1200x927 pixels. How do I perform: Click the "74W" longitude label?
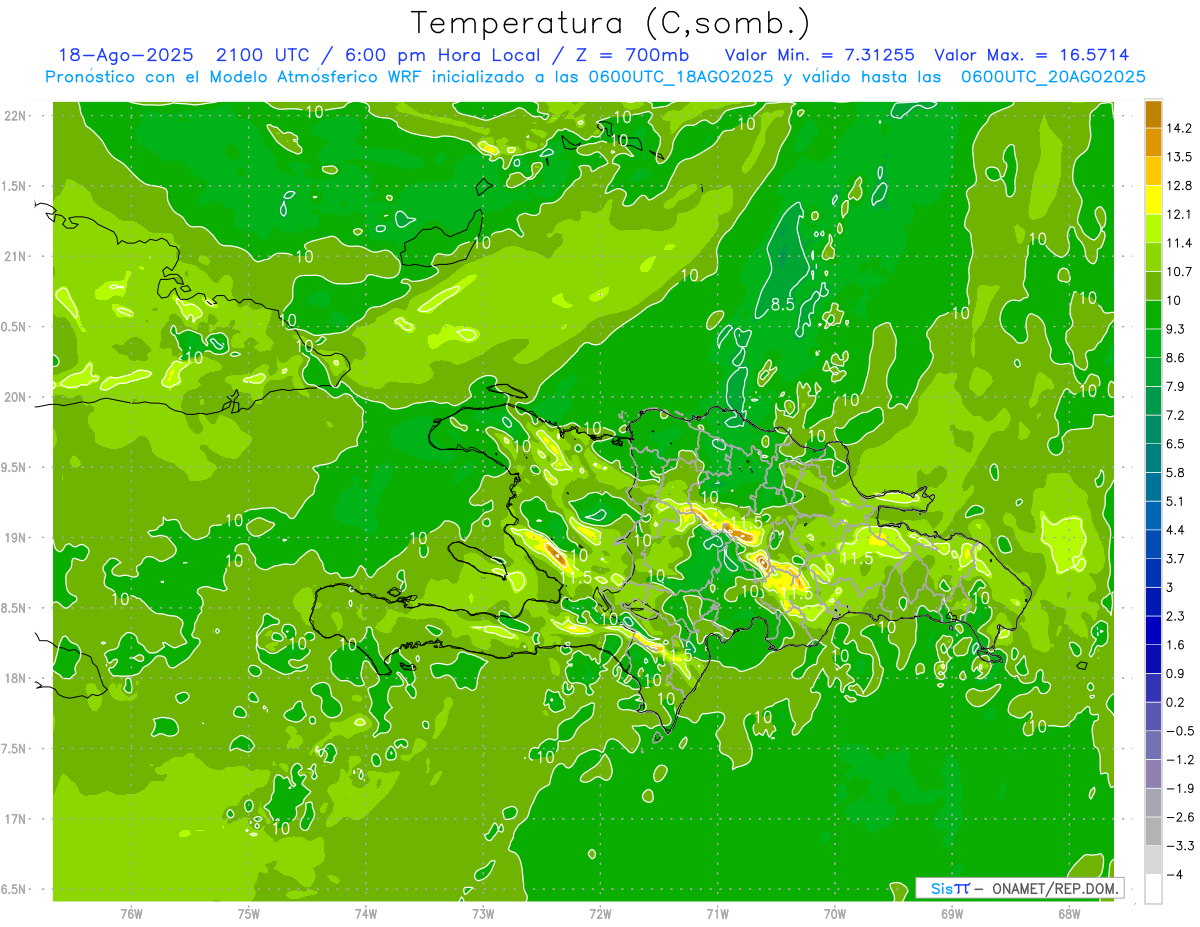point(365,914)
